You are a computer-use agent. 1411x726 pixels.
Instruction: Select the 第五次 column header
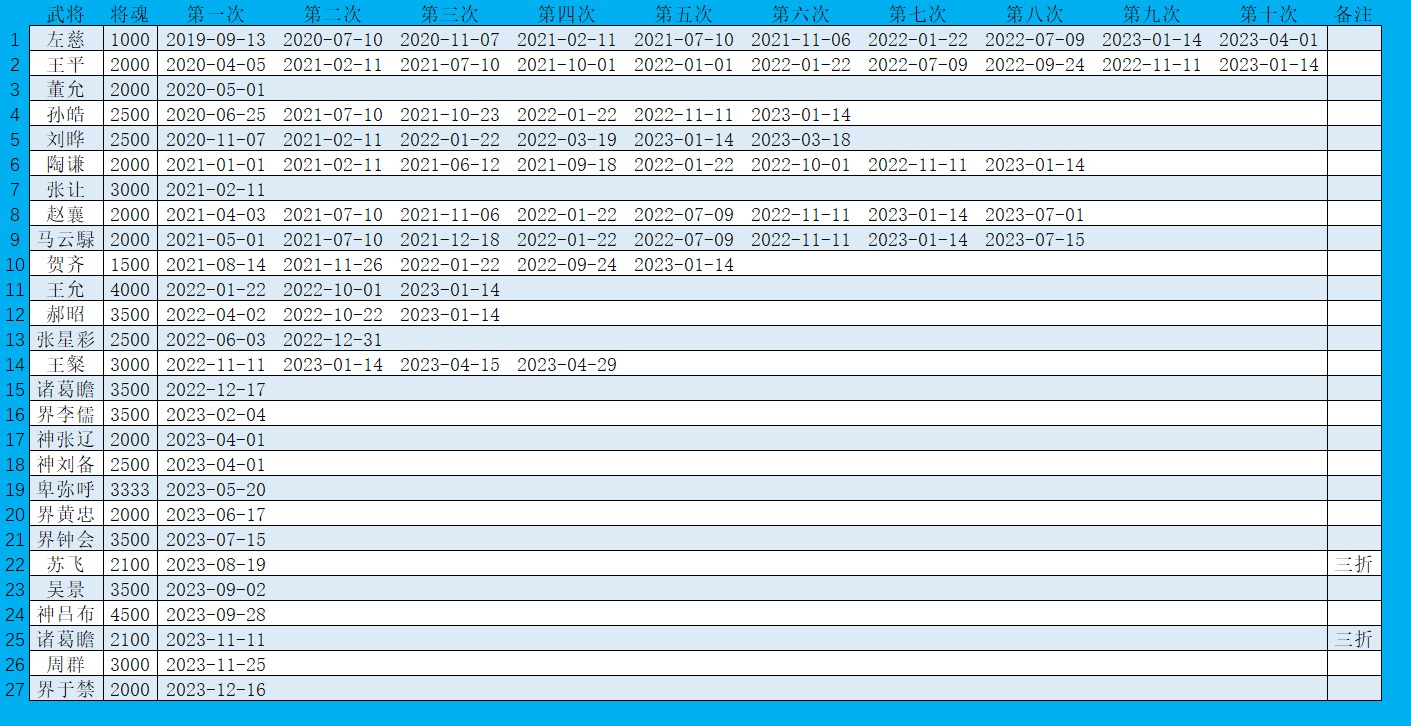tap(684, 14)
